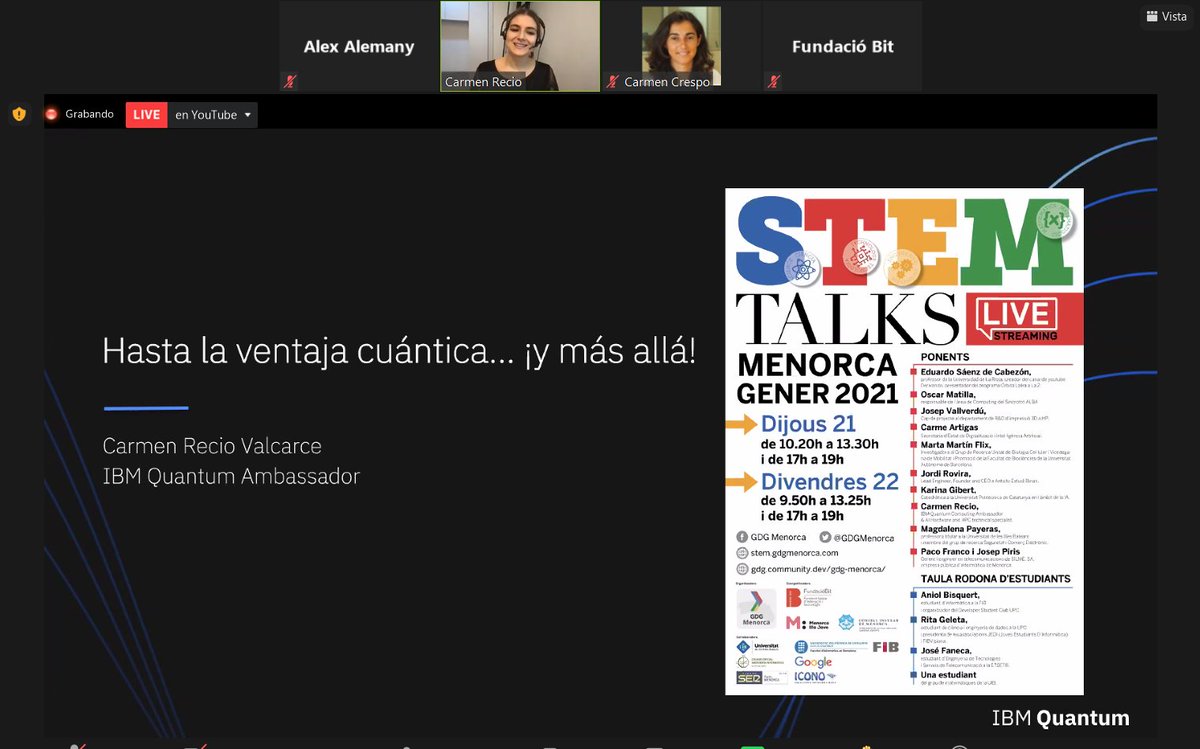Click the 'Dijous 21' date on poster

pos(808,425)
